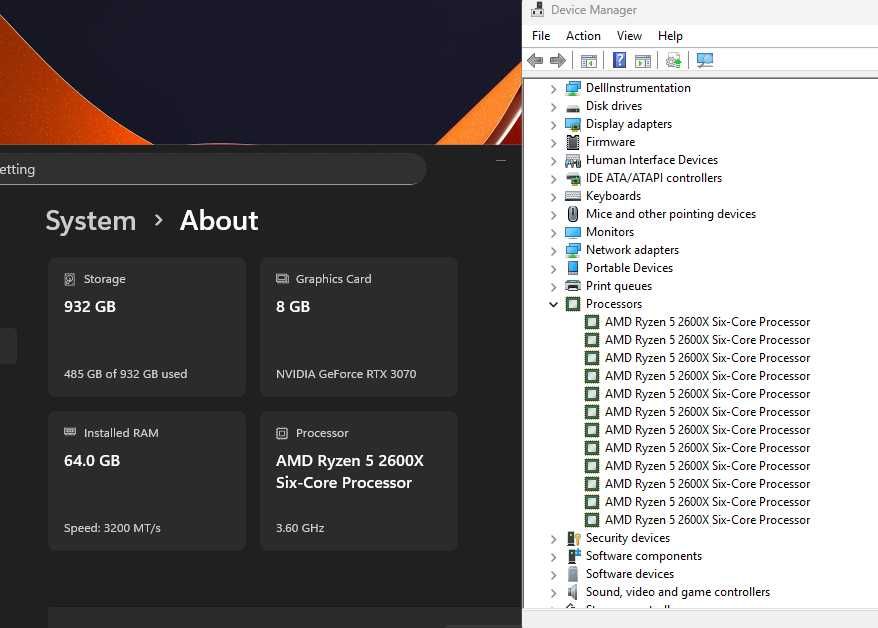Click the Show/Hide console tree toolbar icon
The height and width of the screenshot is (628, 878).
pyautogui.click(x=589, y=61)
